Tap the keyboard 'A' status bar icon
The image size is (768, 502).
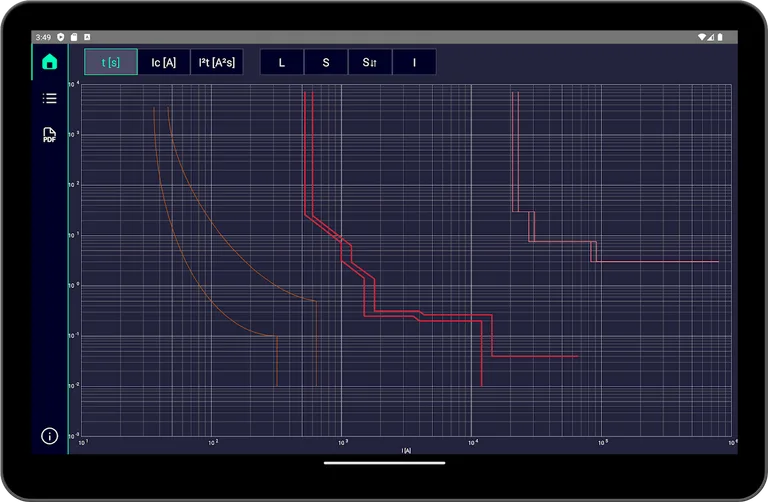click(x=87, y=37)
